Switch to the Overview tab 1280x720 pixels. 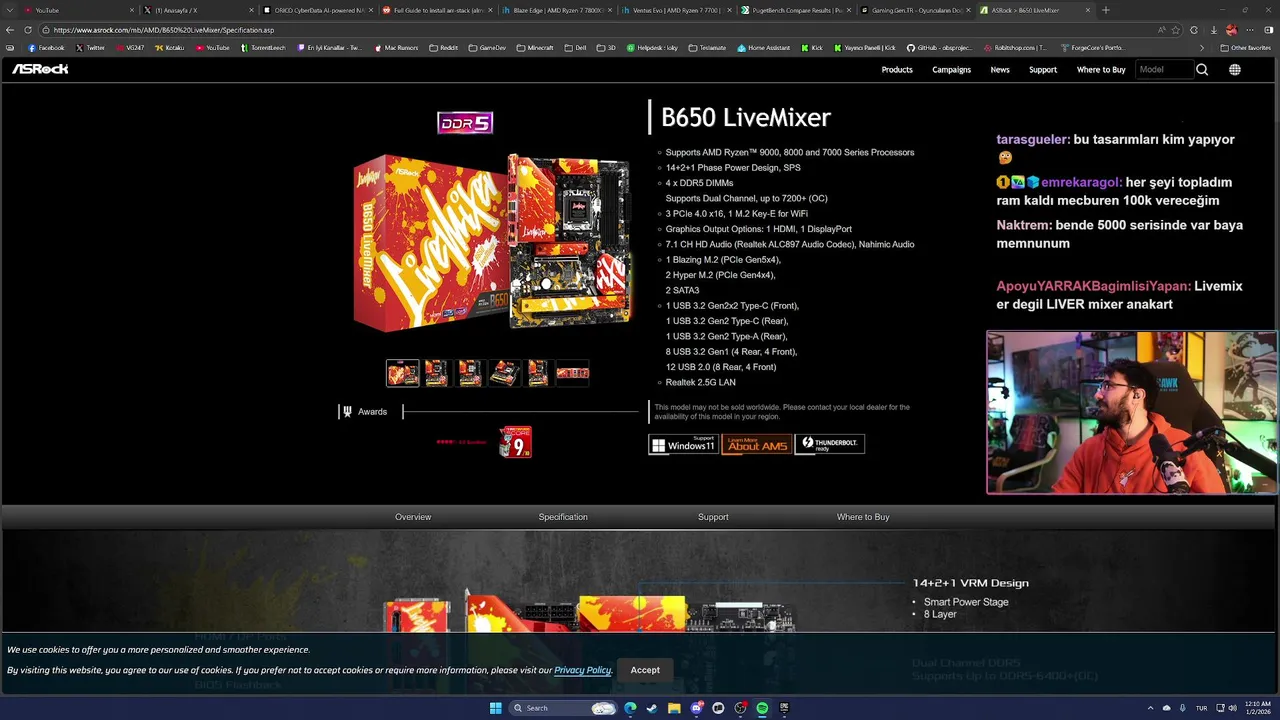click(x=413, y=517)
